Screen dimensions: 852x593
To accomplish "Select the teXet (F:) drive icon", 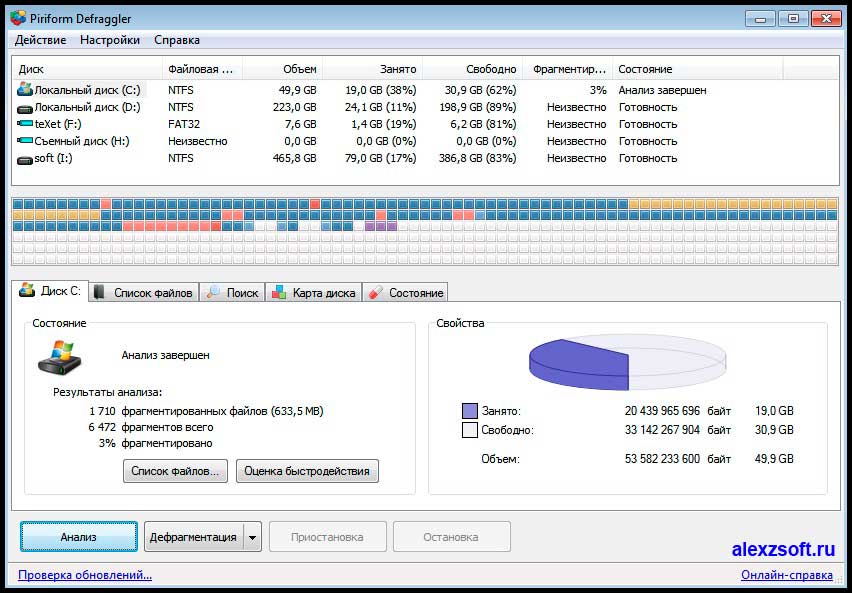I will pos(25,124).
